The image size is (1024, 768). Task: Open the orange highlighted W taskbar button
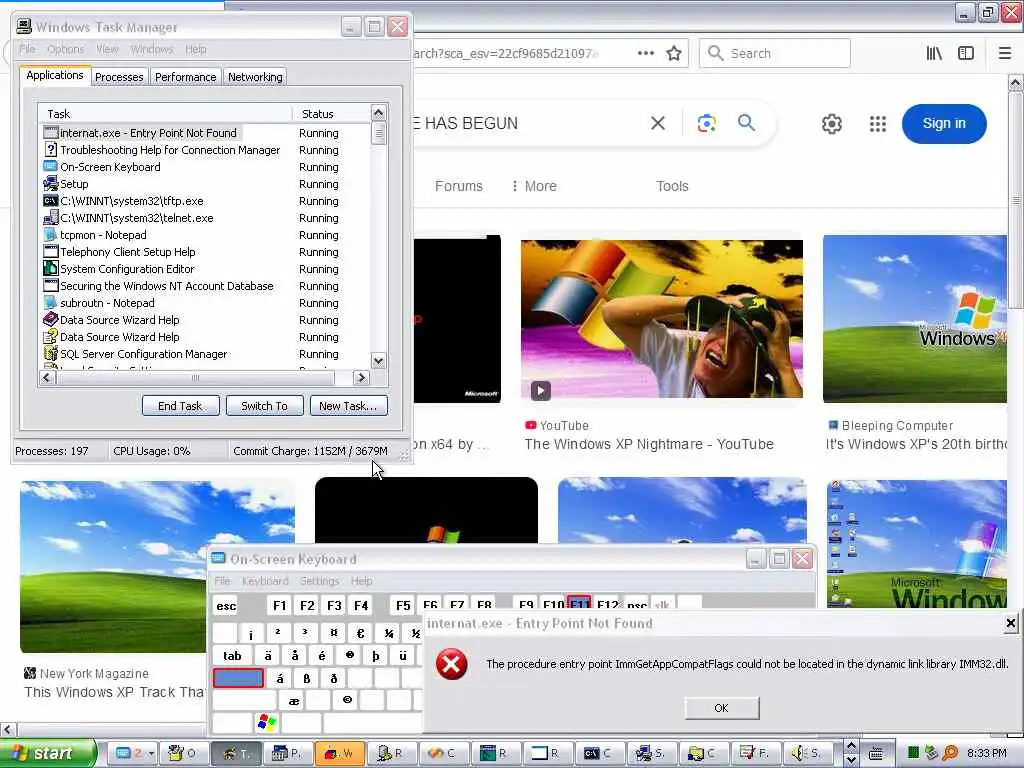339,753
